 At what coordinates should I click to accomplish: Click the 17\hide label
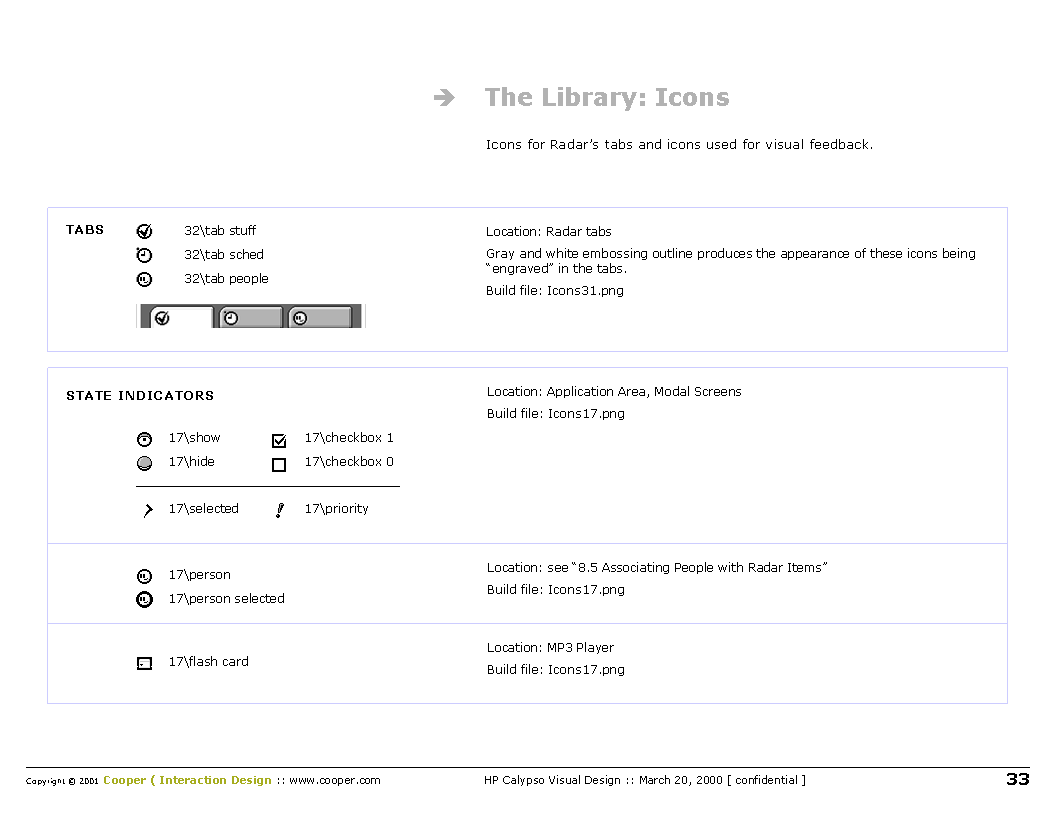(192, 462)
